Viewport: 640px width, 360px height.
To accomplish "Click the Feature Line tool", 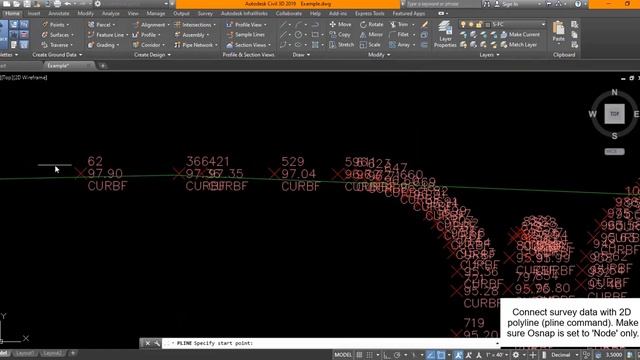I will click(107, 35).
